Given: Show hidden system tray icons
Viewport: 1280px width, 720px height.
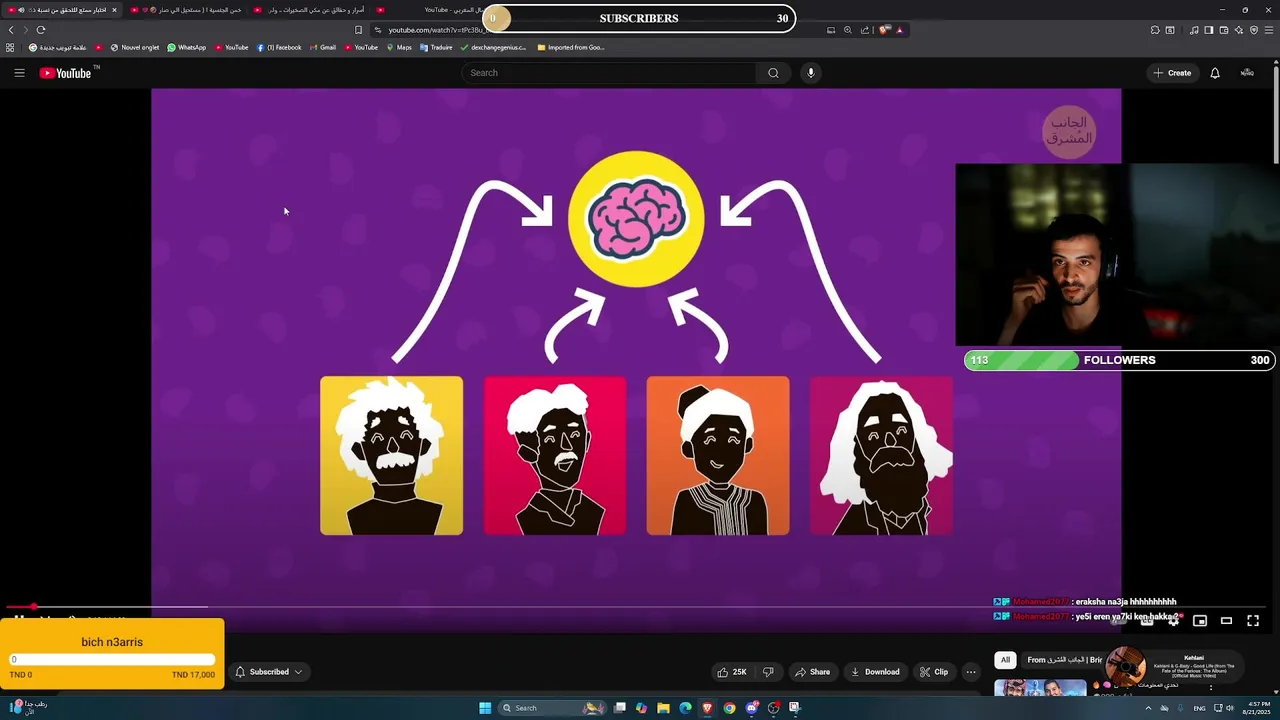Looking at the screenshot, I should tap(1148, 708).
